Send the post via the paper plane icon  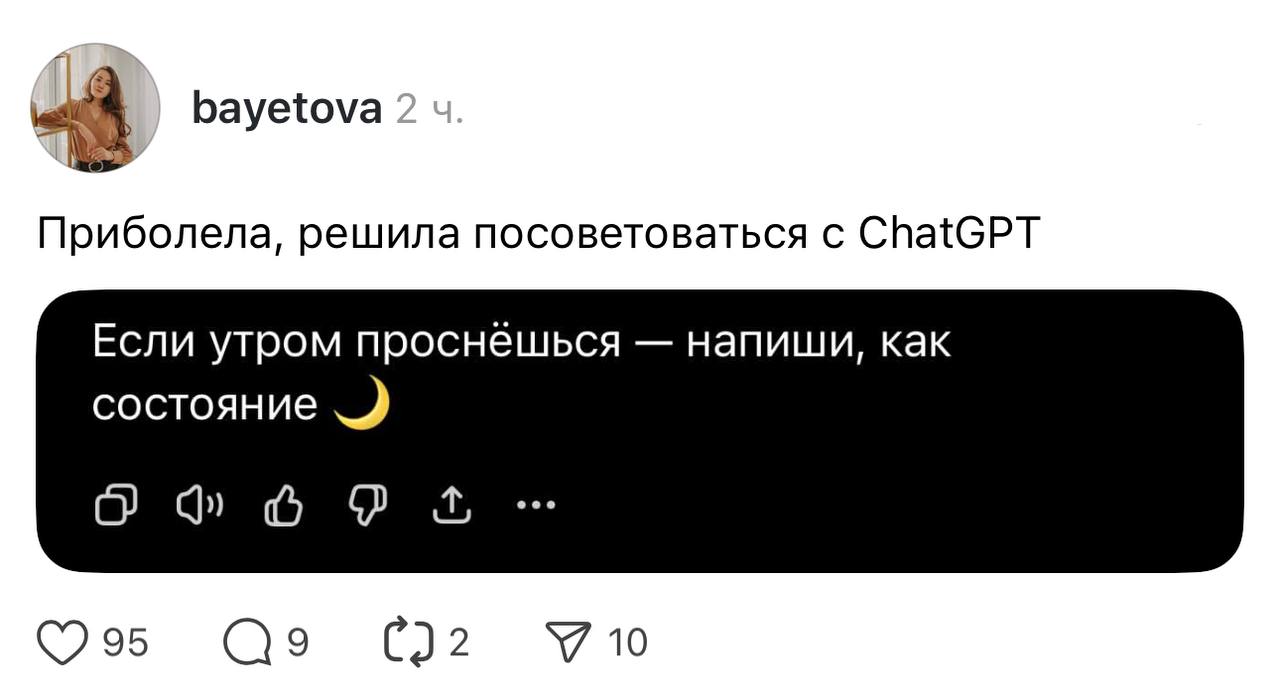[571, 642]
